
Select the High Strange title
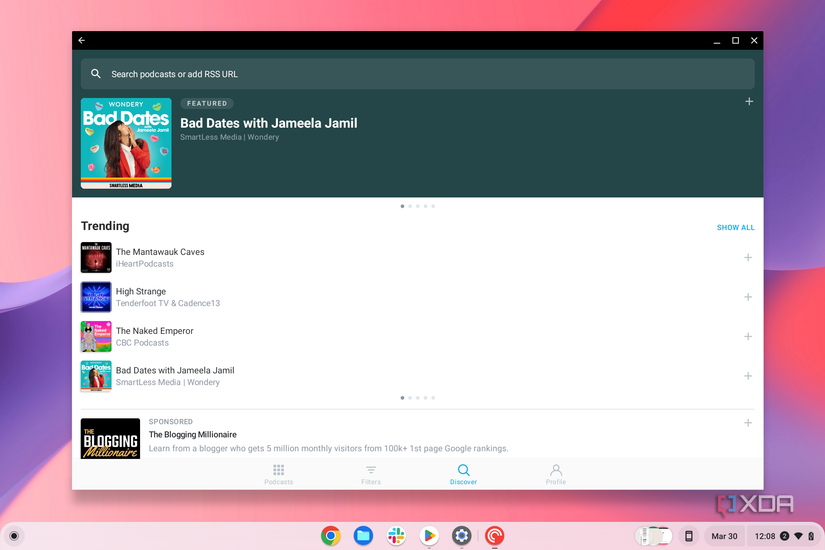click(x=140, y=292)
